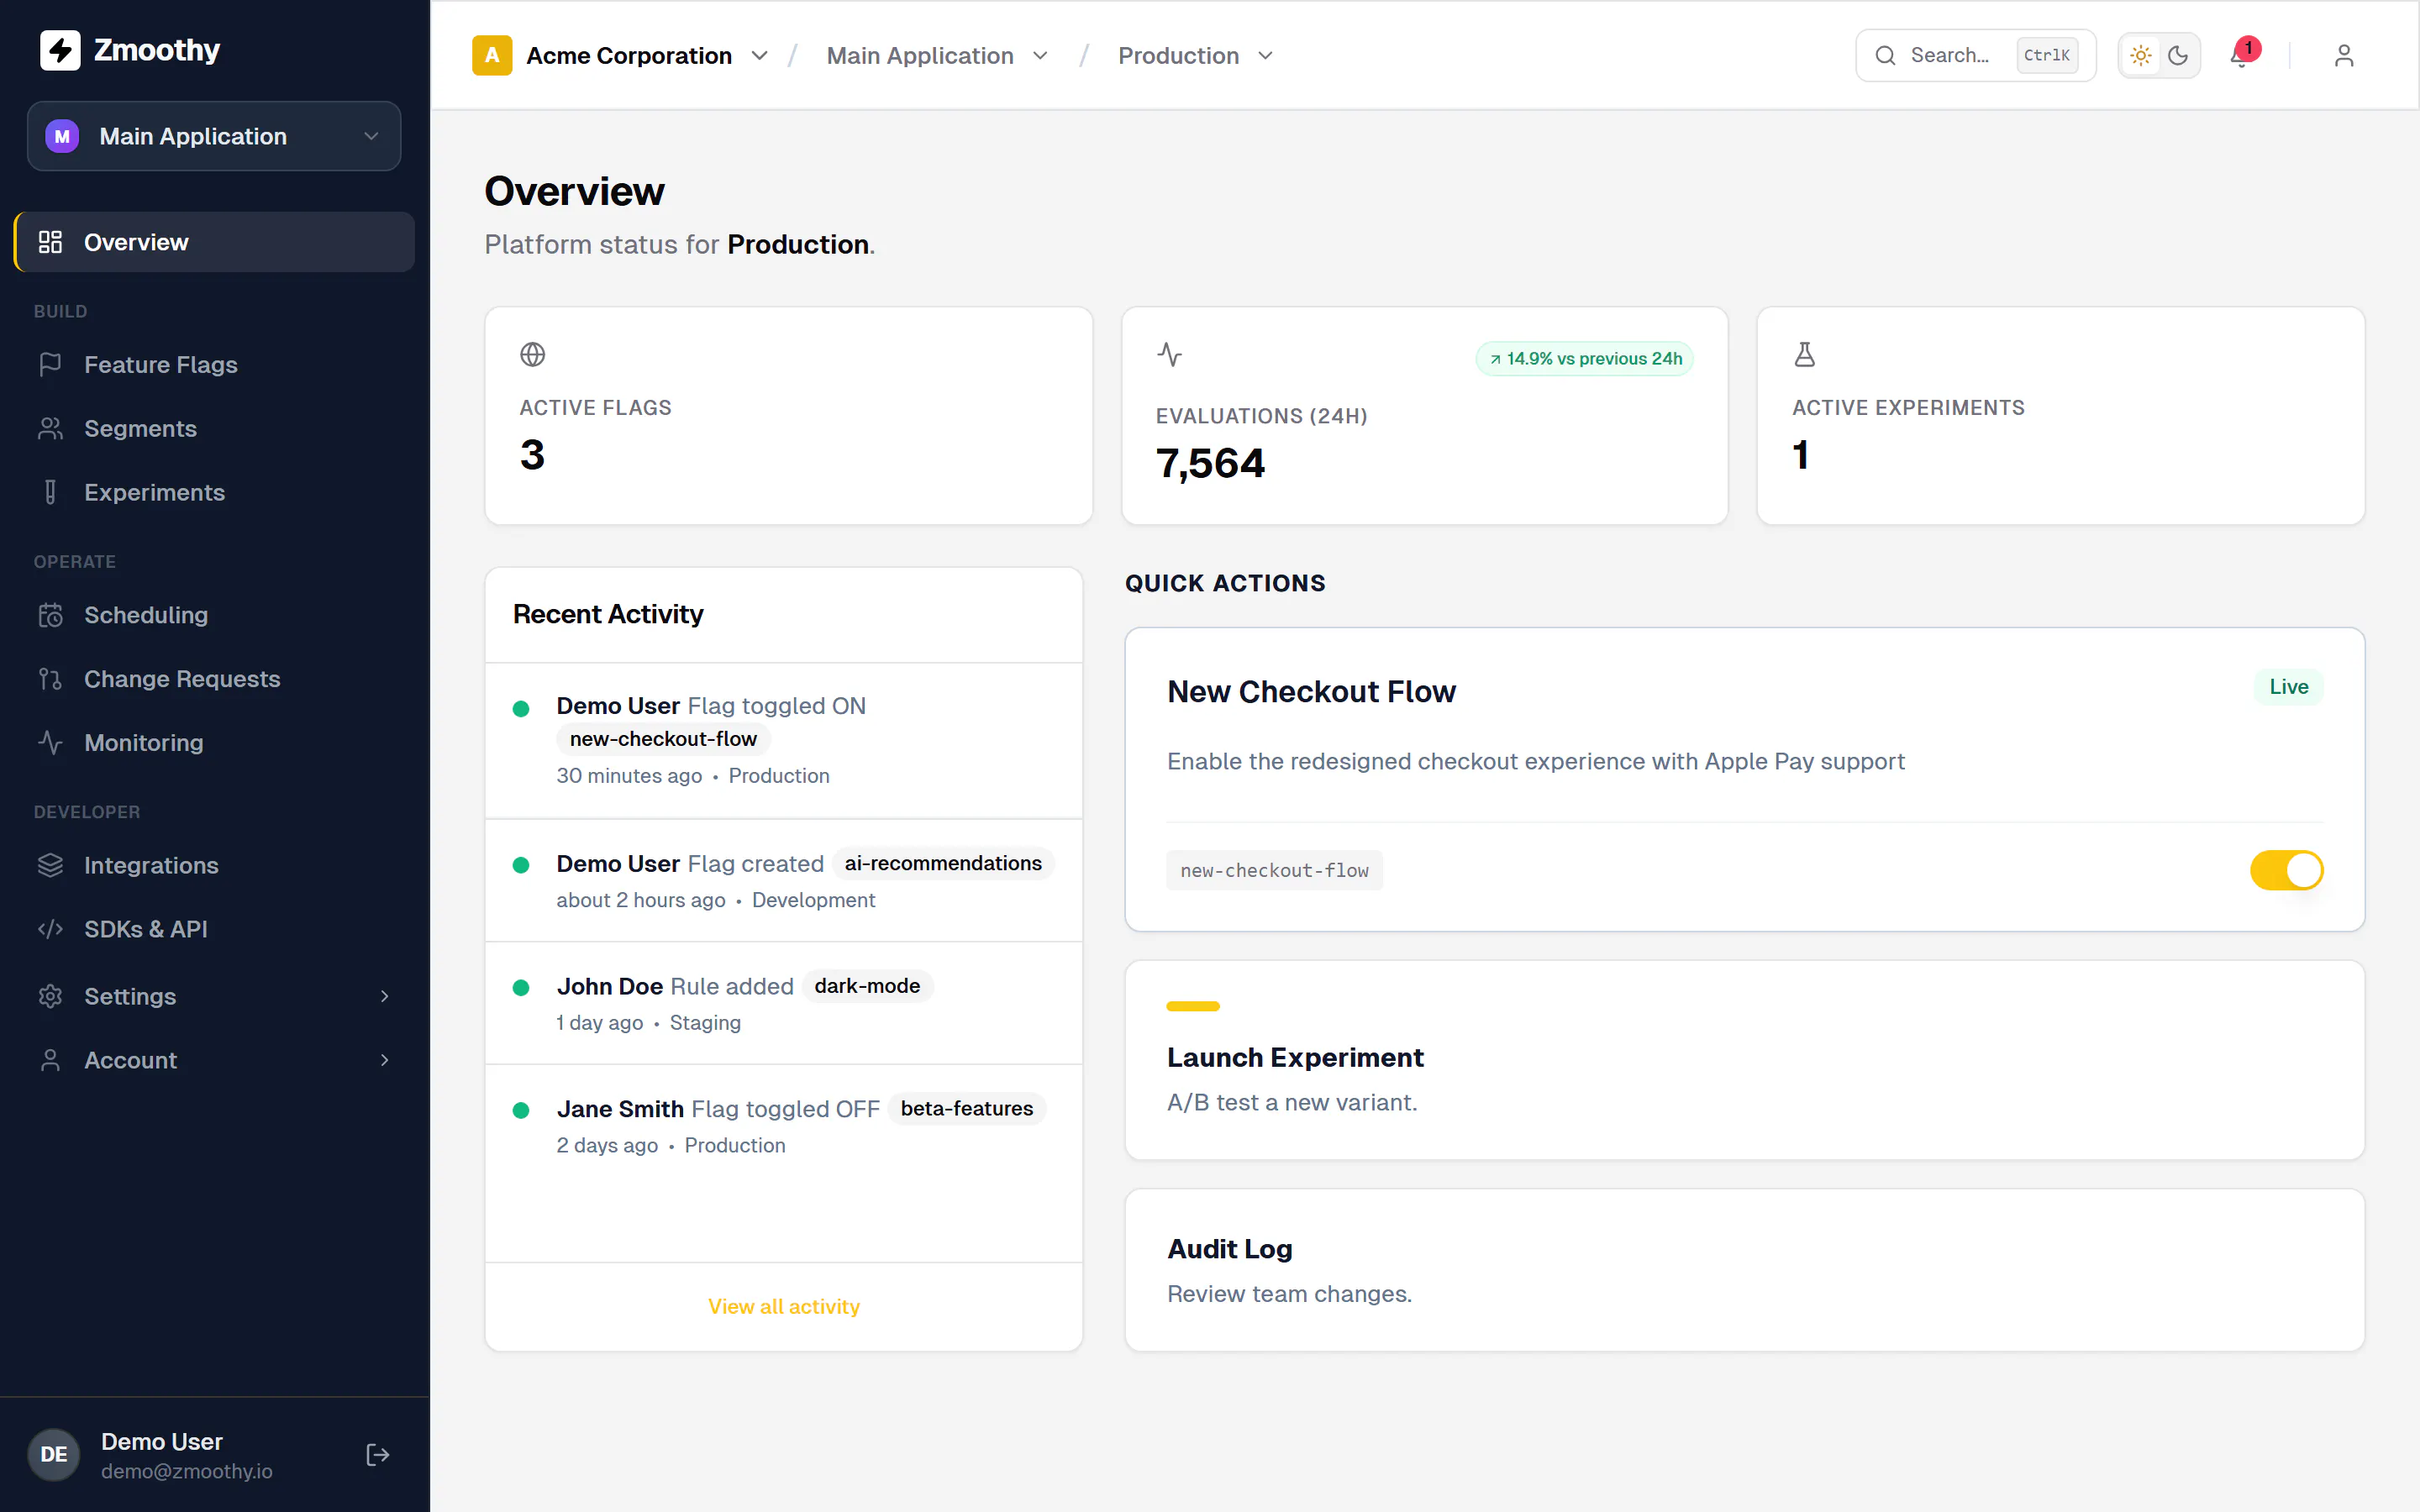Click the DE user avatar
This screenshot has width=2420, height=1512.
click(54, 1455)
